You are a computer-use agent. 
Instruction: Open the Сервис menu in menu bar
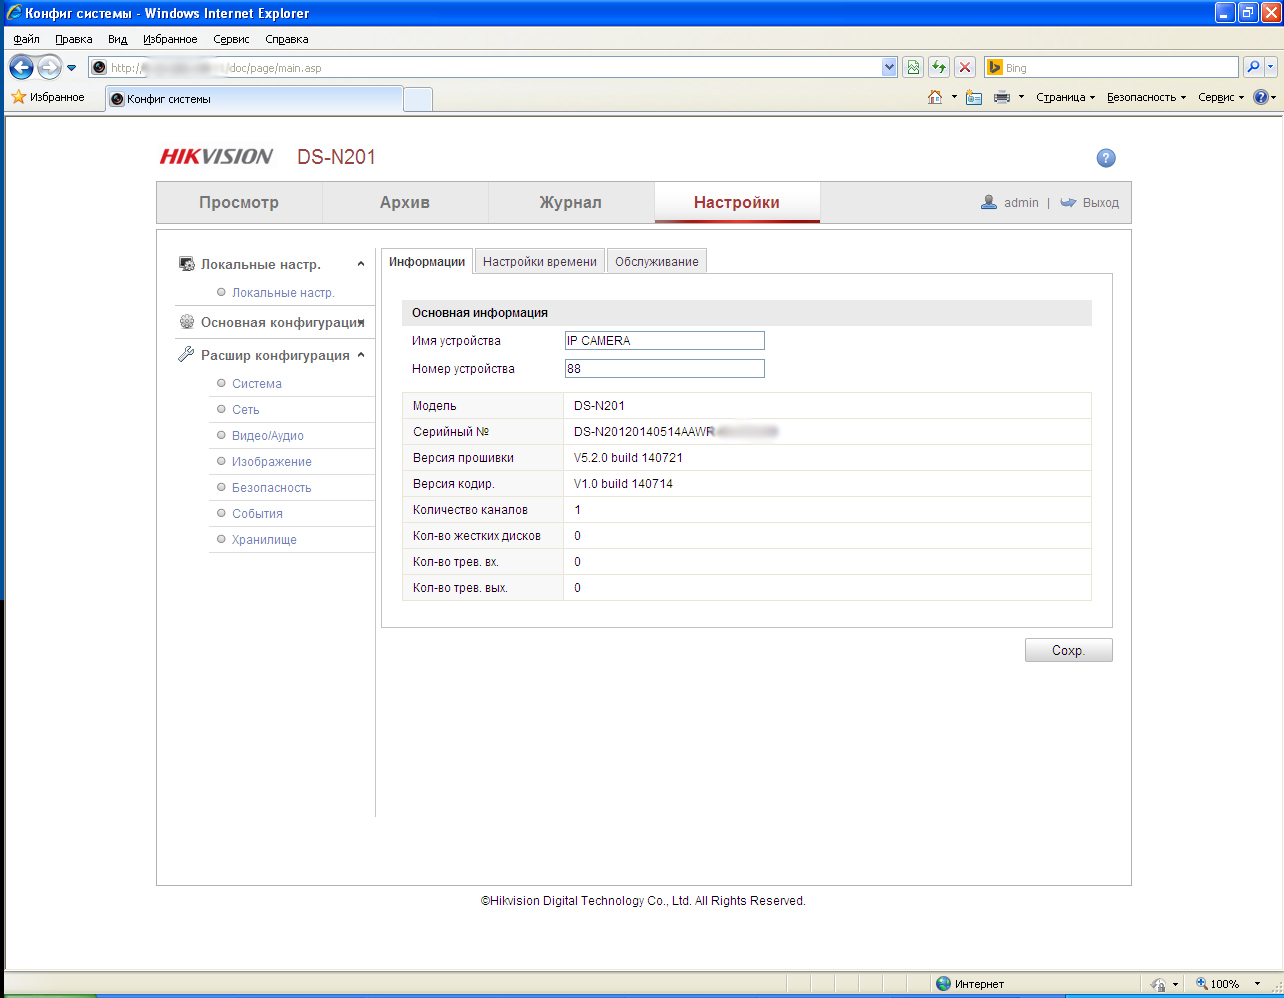point(231,39)
